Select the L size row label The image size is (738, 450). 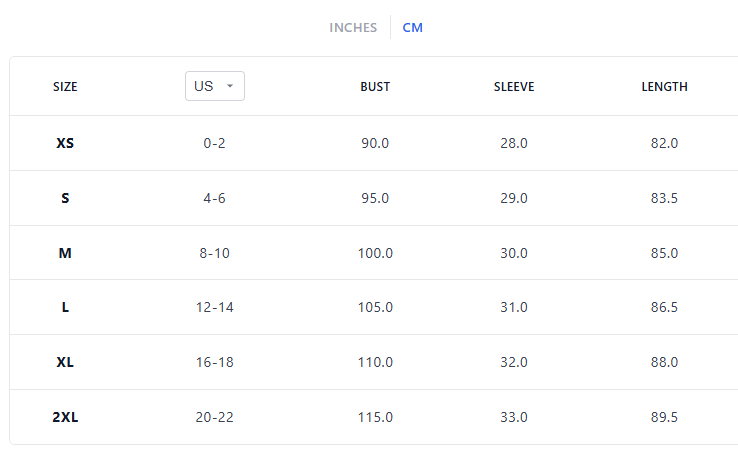point(65,307)
